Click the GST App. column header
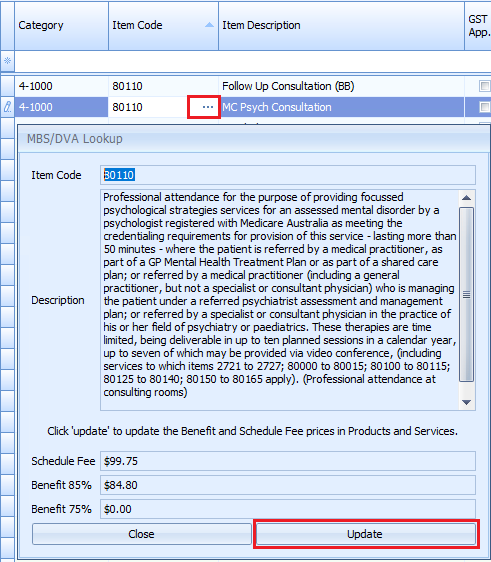 point(478,26)
